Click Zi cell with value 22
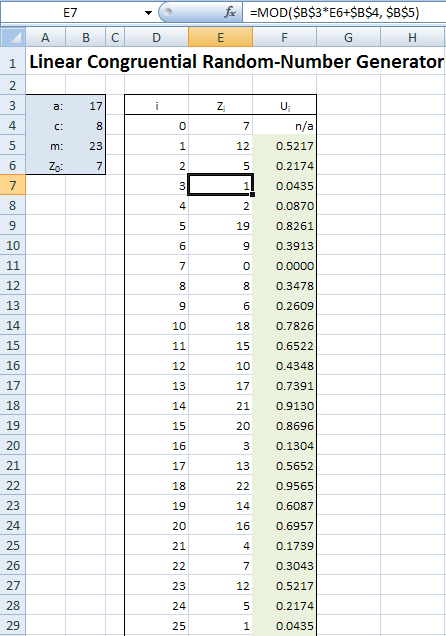The image size is (446, 636). 221,486
